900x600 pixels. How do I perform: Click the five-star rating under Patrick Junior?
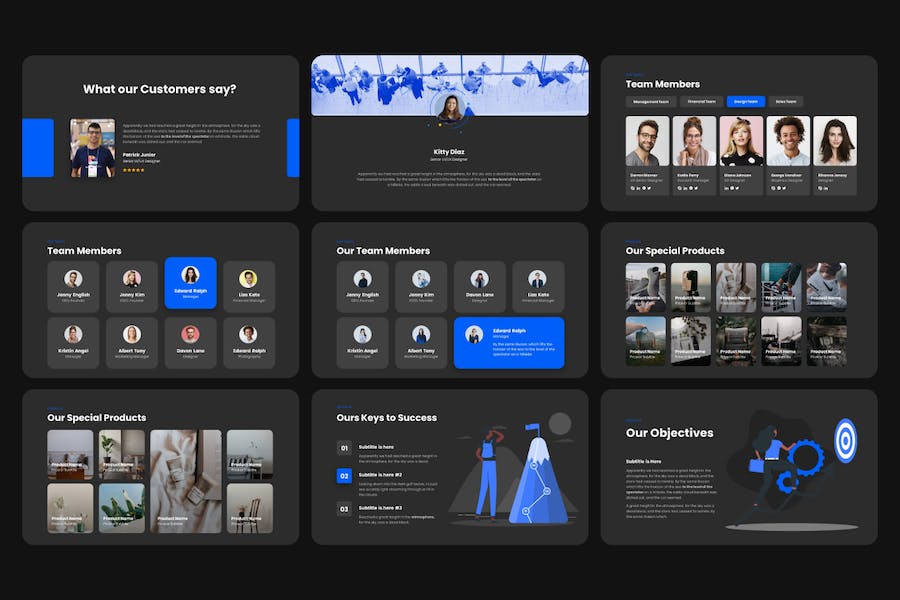click(133, 170)
